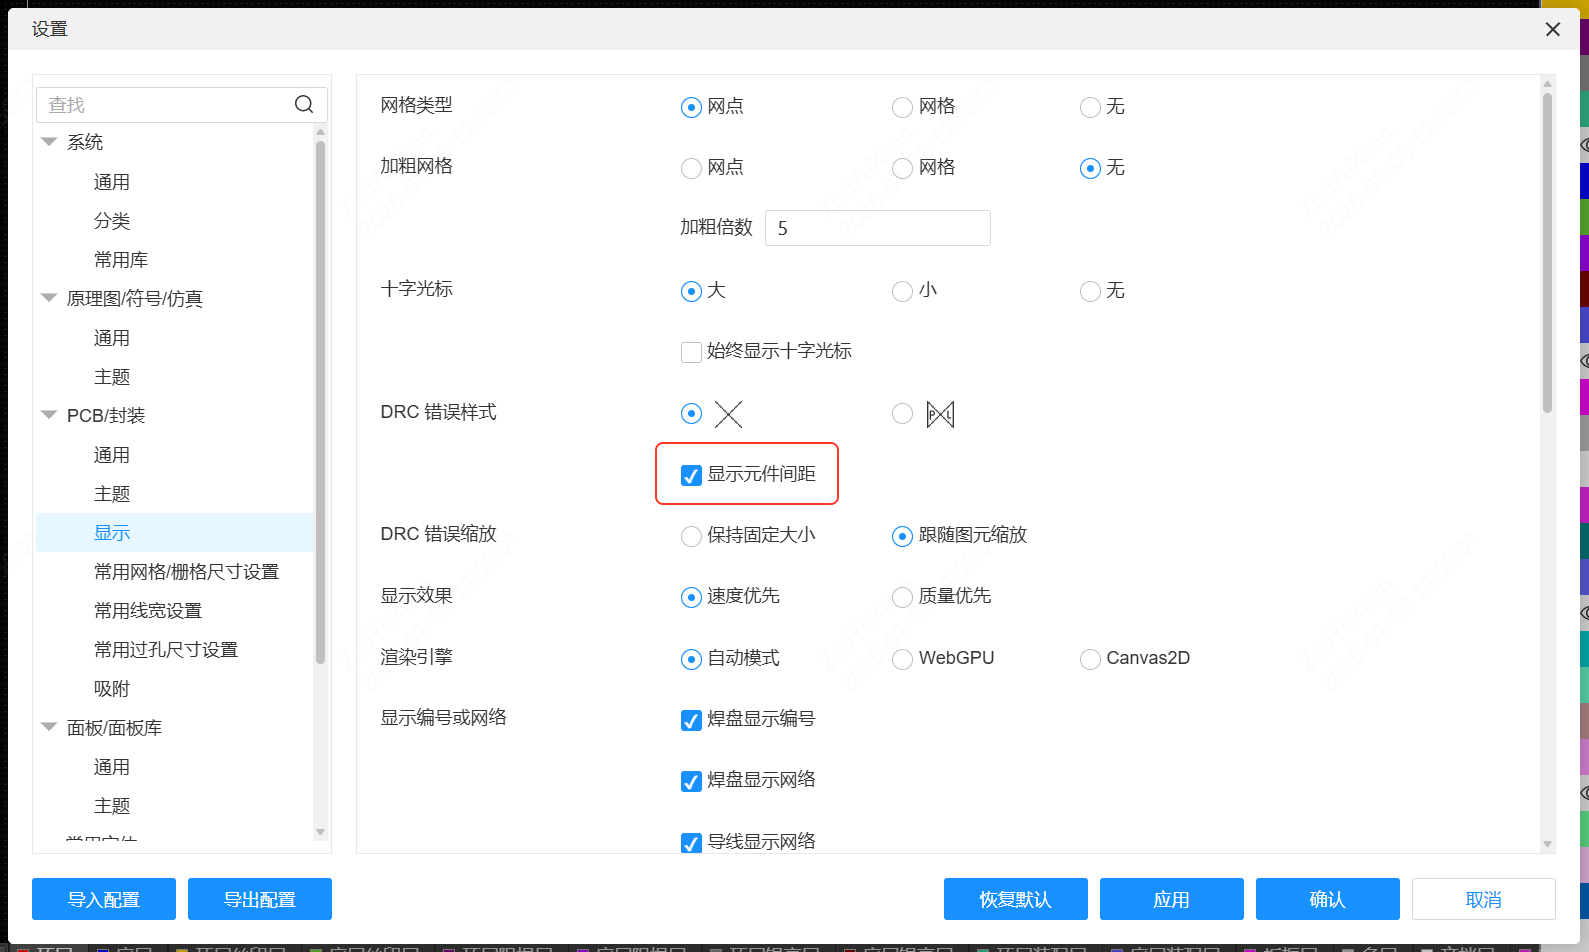
Task: Click the right settings panel scrollbar
Action: [1547, 253]
